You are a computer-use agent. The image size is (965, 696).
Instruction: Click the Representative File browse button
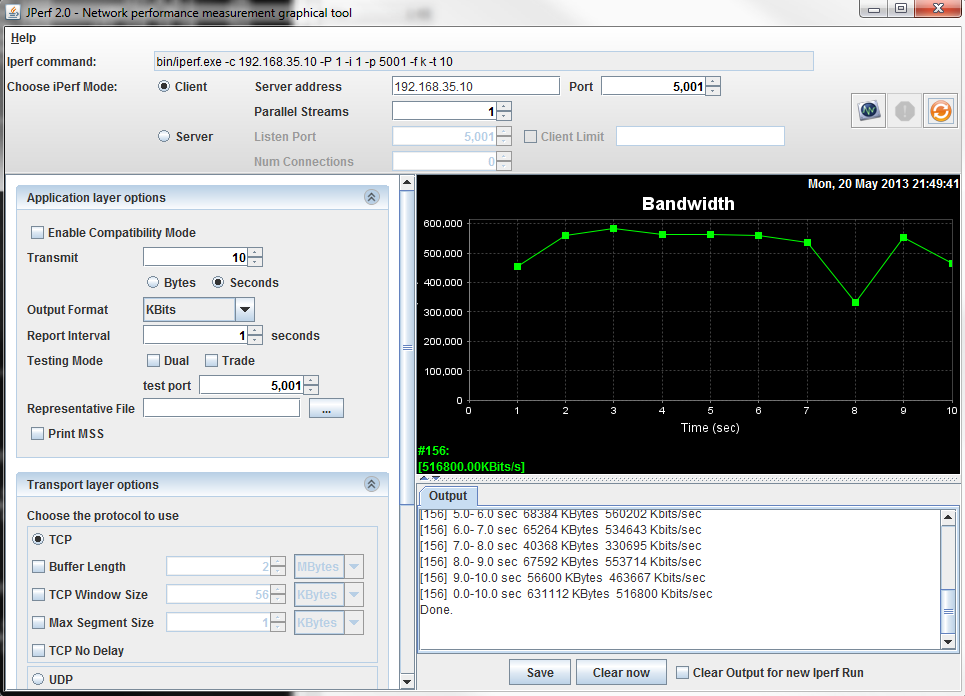tap(326, 408)
